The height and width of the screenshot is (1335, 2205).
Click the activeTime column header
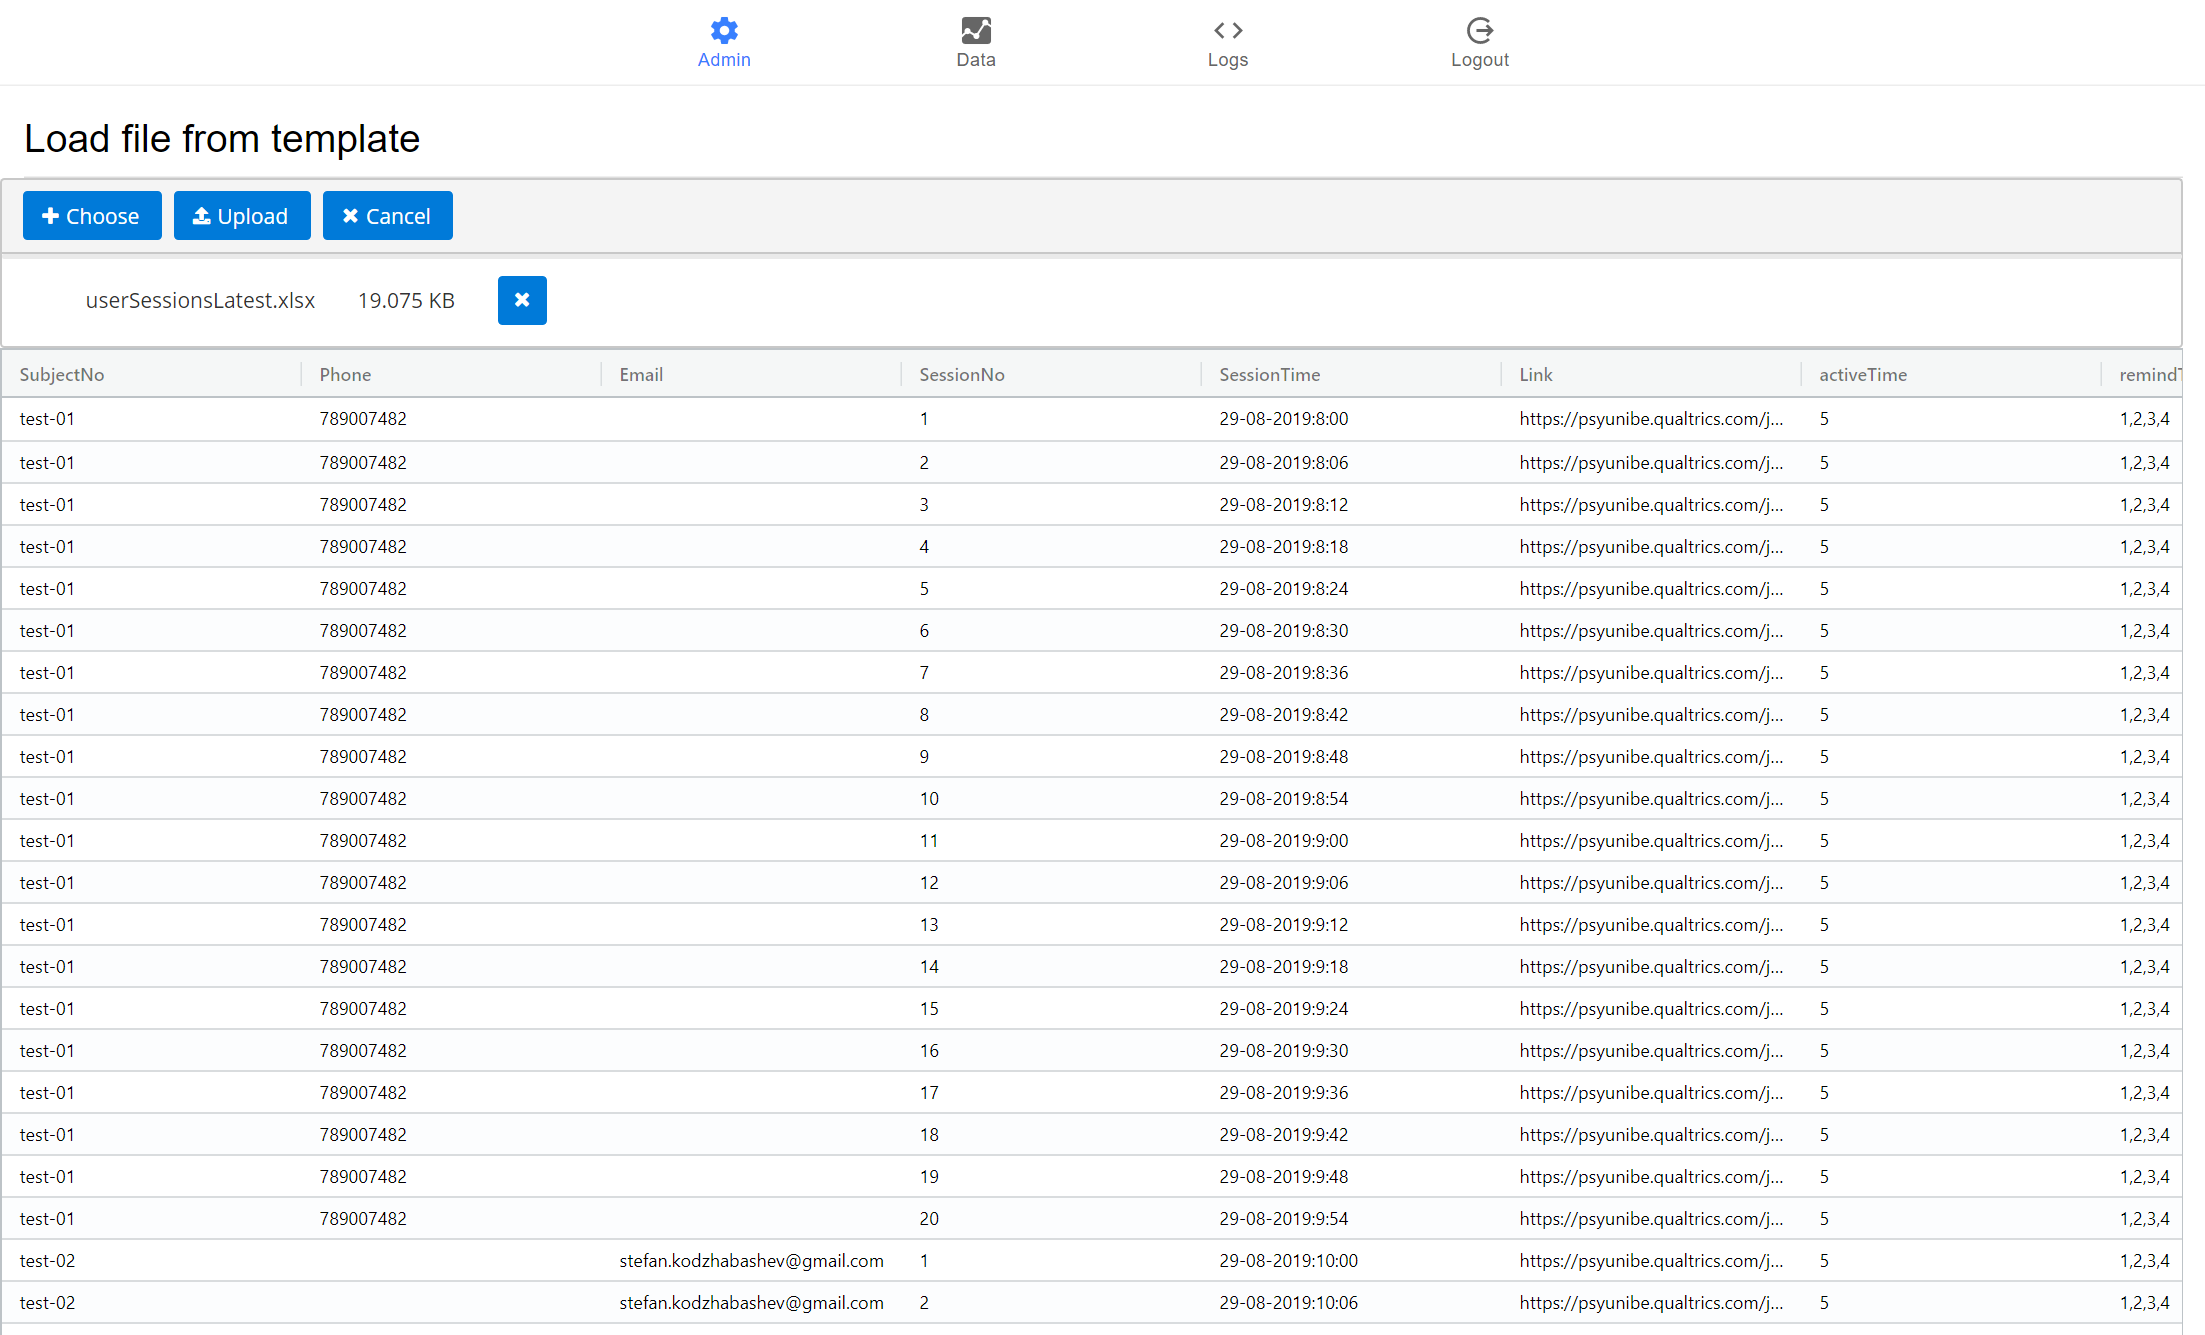pyautogui.click(x=1863, y=375)
